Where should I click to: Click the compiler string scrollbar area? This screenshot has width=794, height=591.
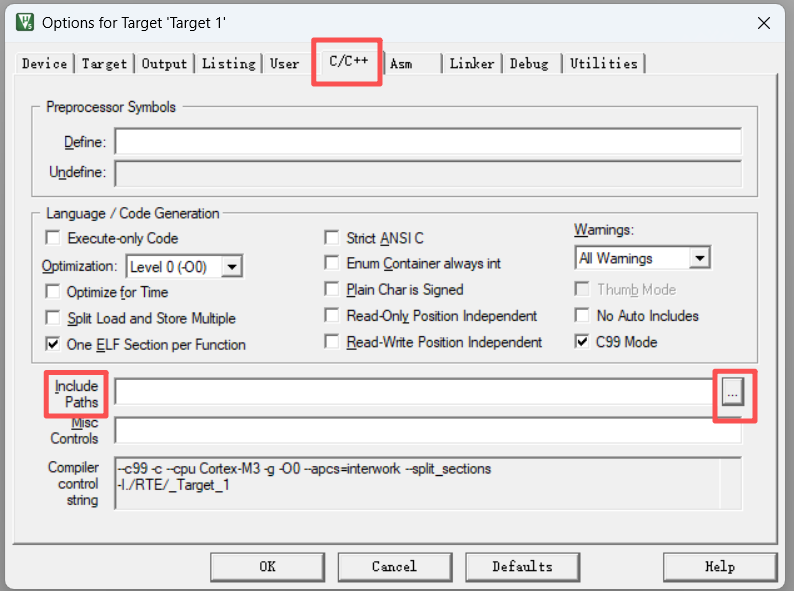tap(730, 484)
